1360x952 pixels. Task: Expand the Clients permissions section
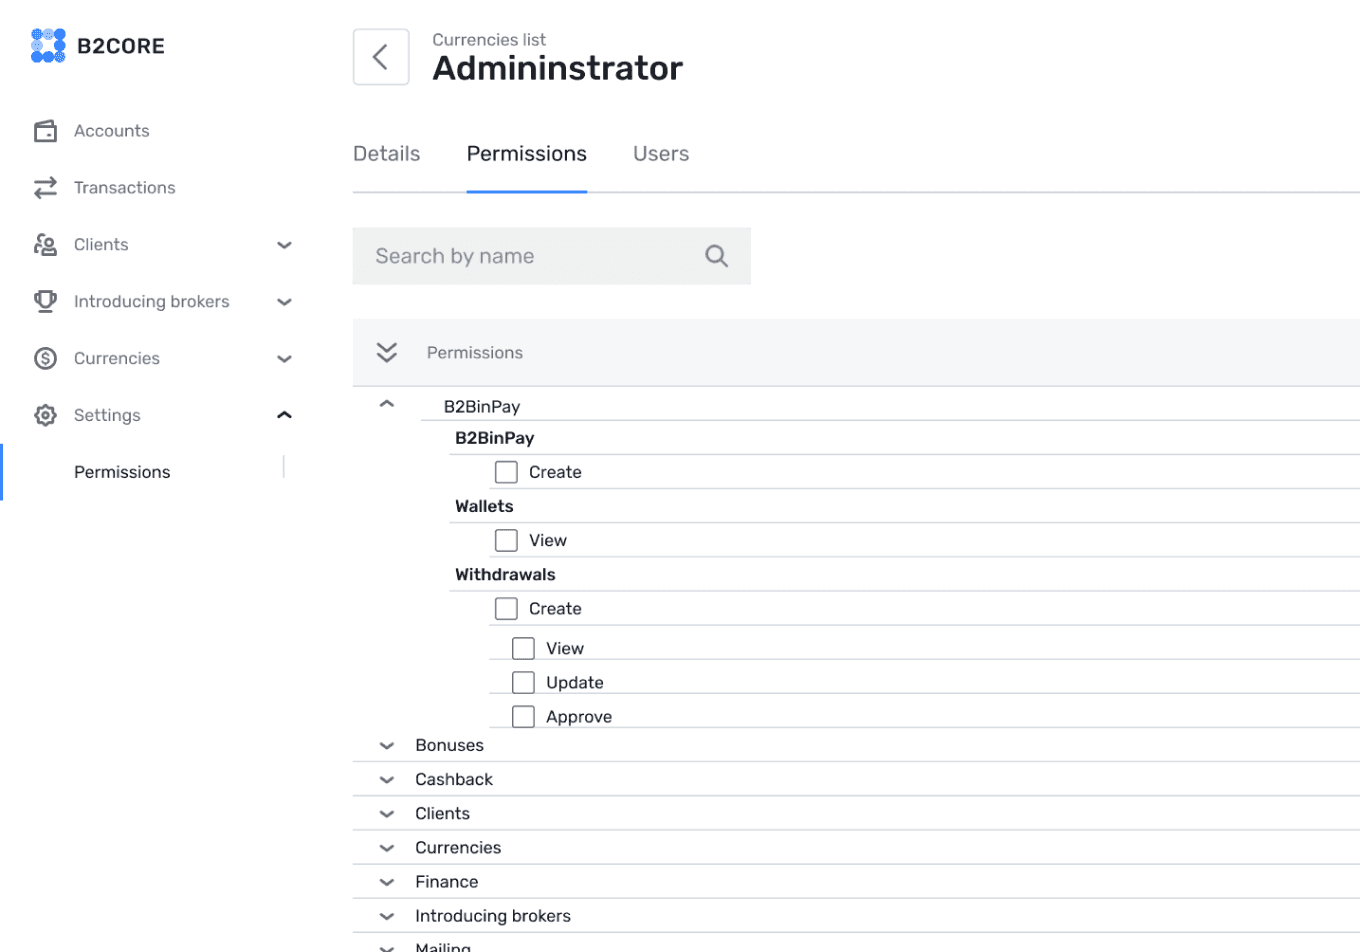387,814
